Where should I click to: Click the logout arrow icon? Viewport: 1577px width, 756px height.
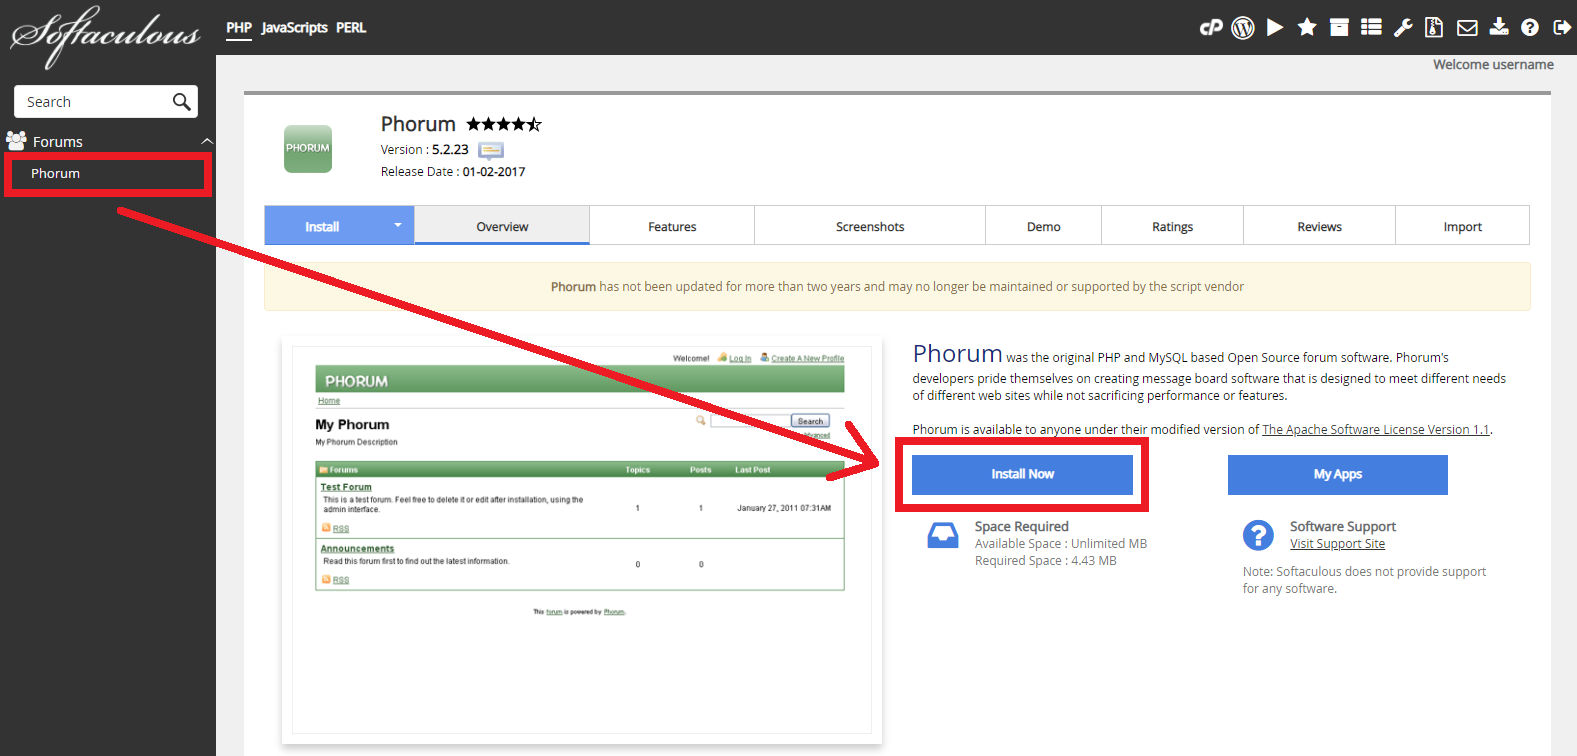click(x=1561, y=28)
